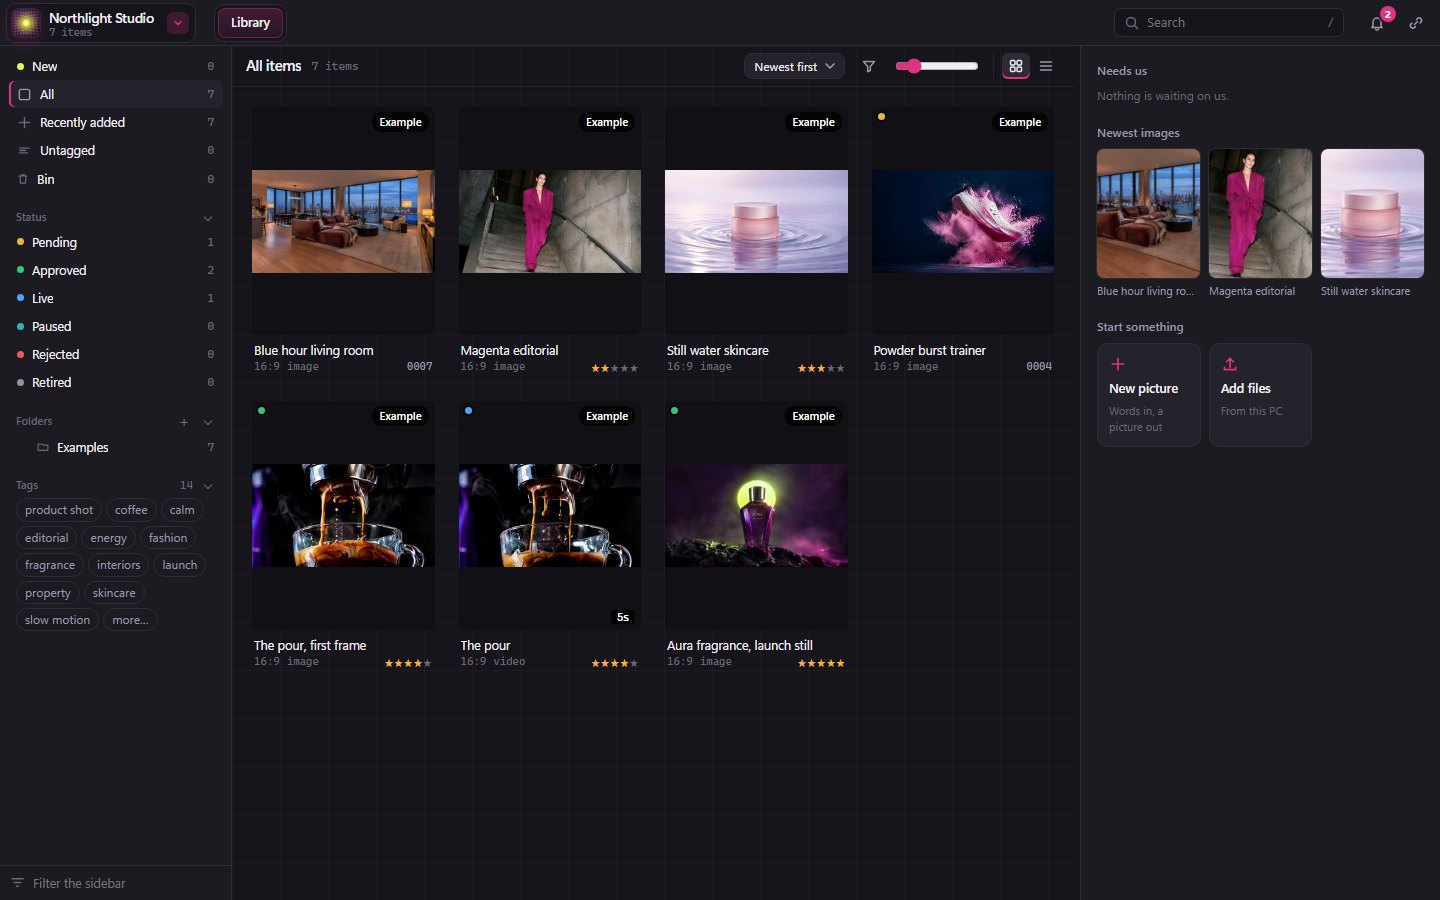
Task: Switch to grid view
Action: click(1016, 66)
